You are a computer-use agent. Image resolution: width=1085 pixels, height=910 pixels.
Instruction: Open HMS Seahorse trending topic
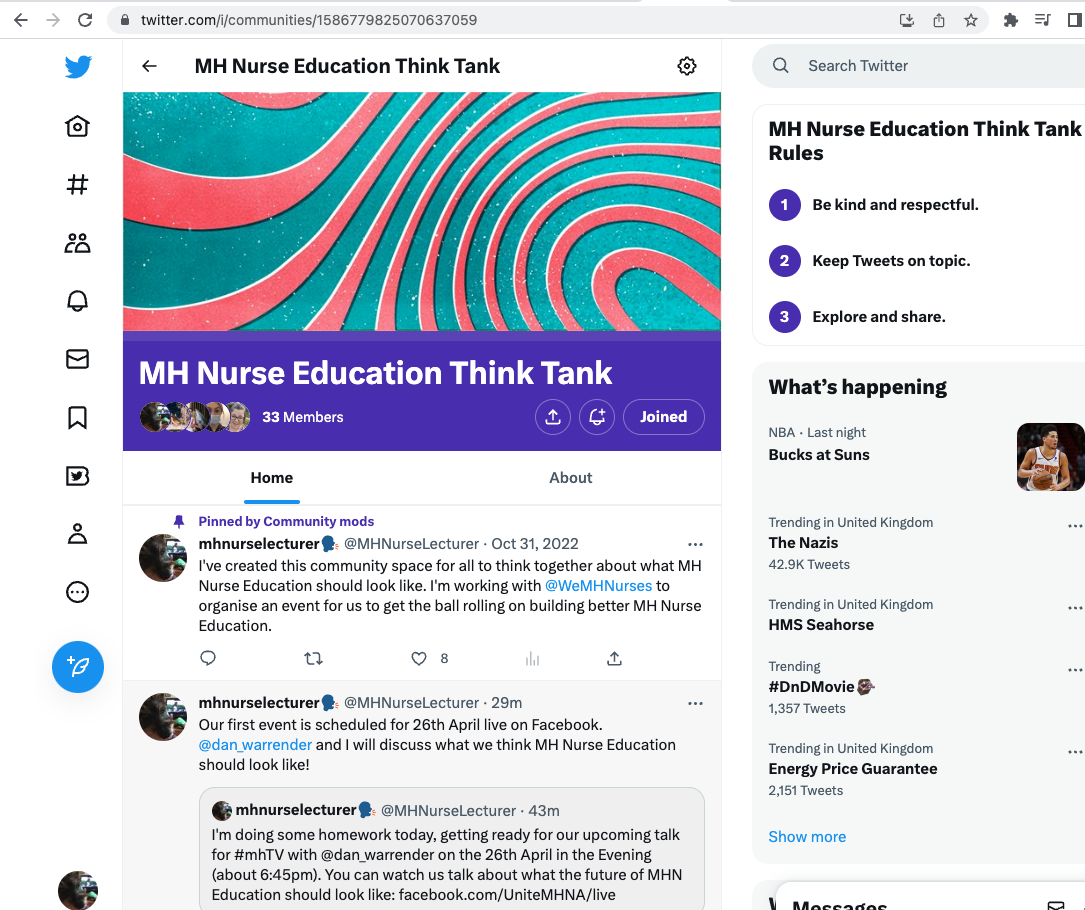(x=821, y=625)
